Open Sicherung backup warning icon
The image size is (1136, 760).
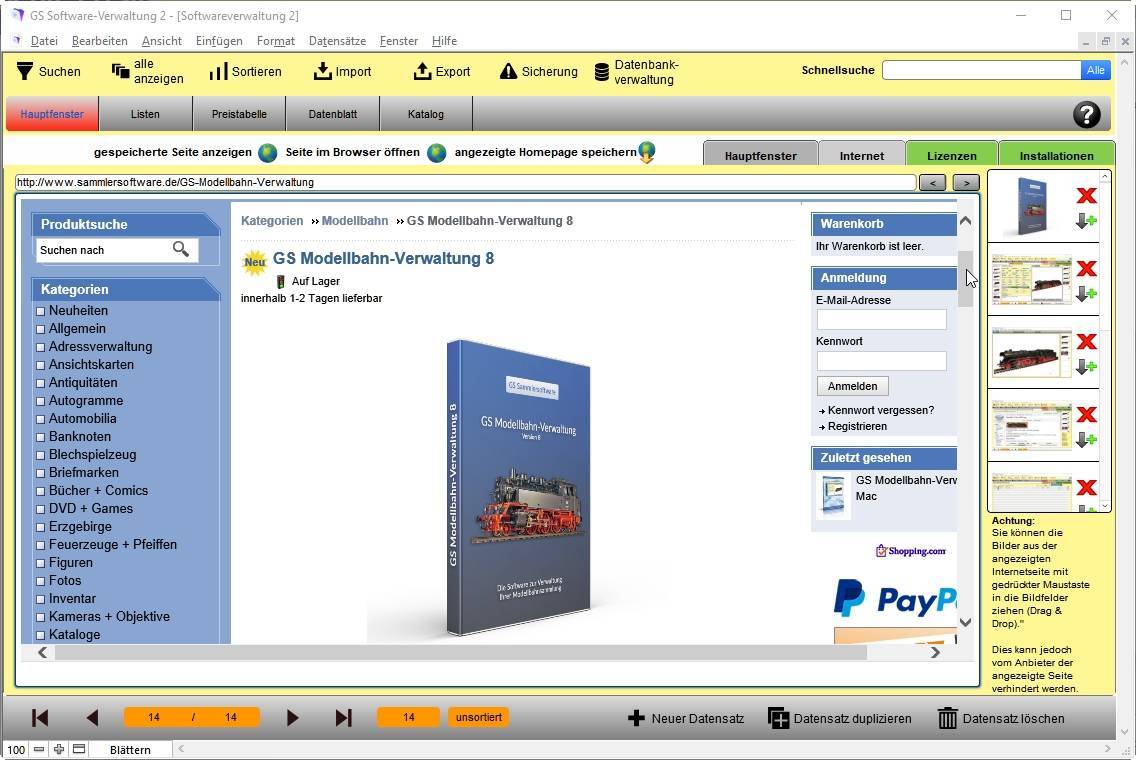click(x=508, y=71)
